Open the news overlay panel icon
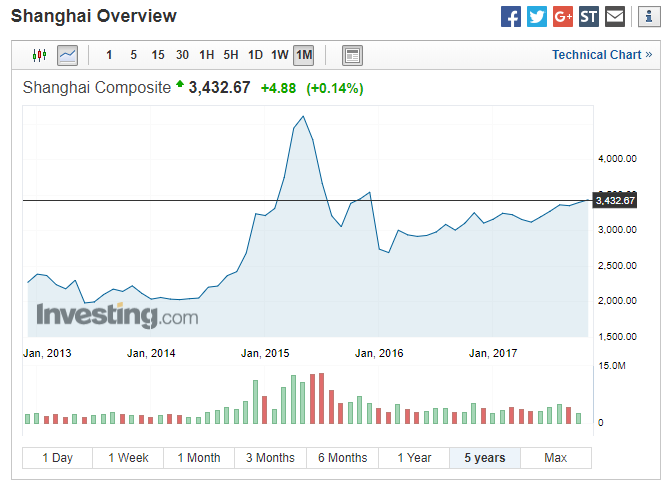Screen dimensions: 662x486 tap(352, 55)
